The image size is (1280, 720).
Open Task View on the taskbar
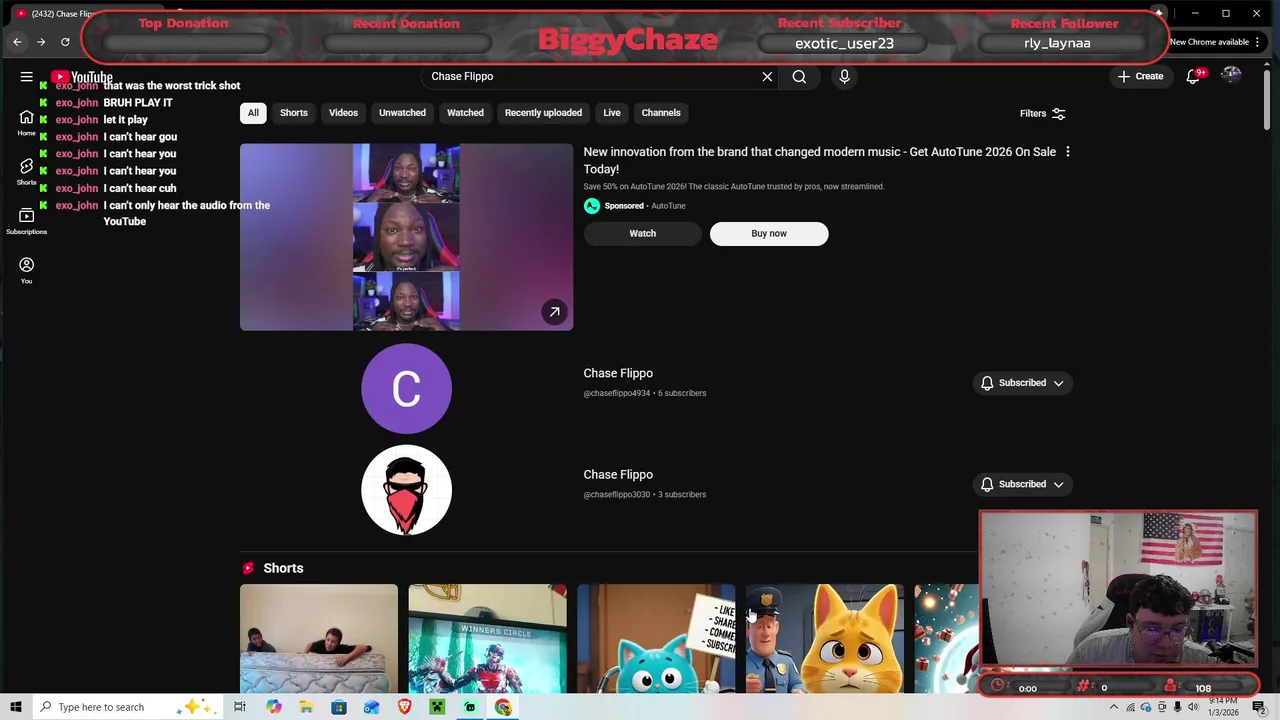point(240,707)
